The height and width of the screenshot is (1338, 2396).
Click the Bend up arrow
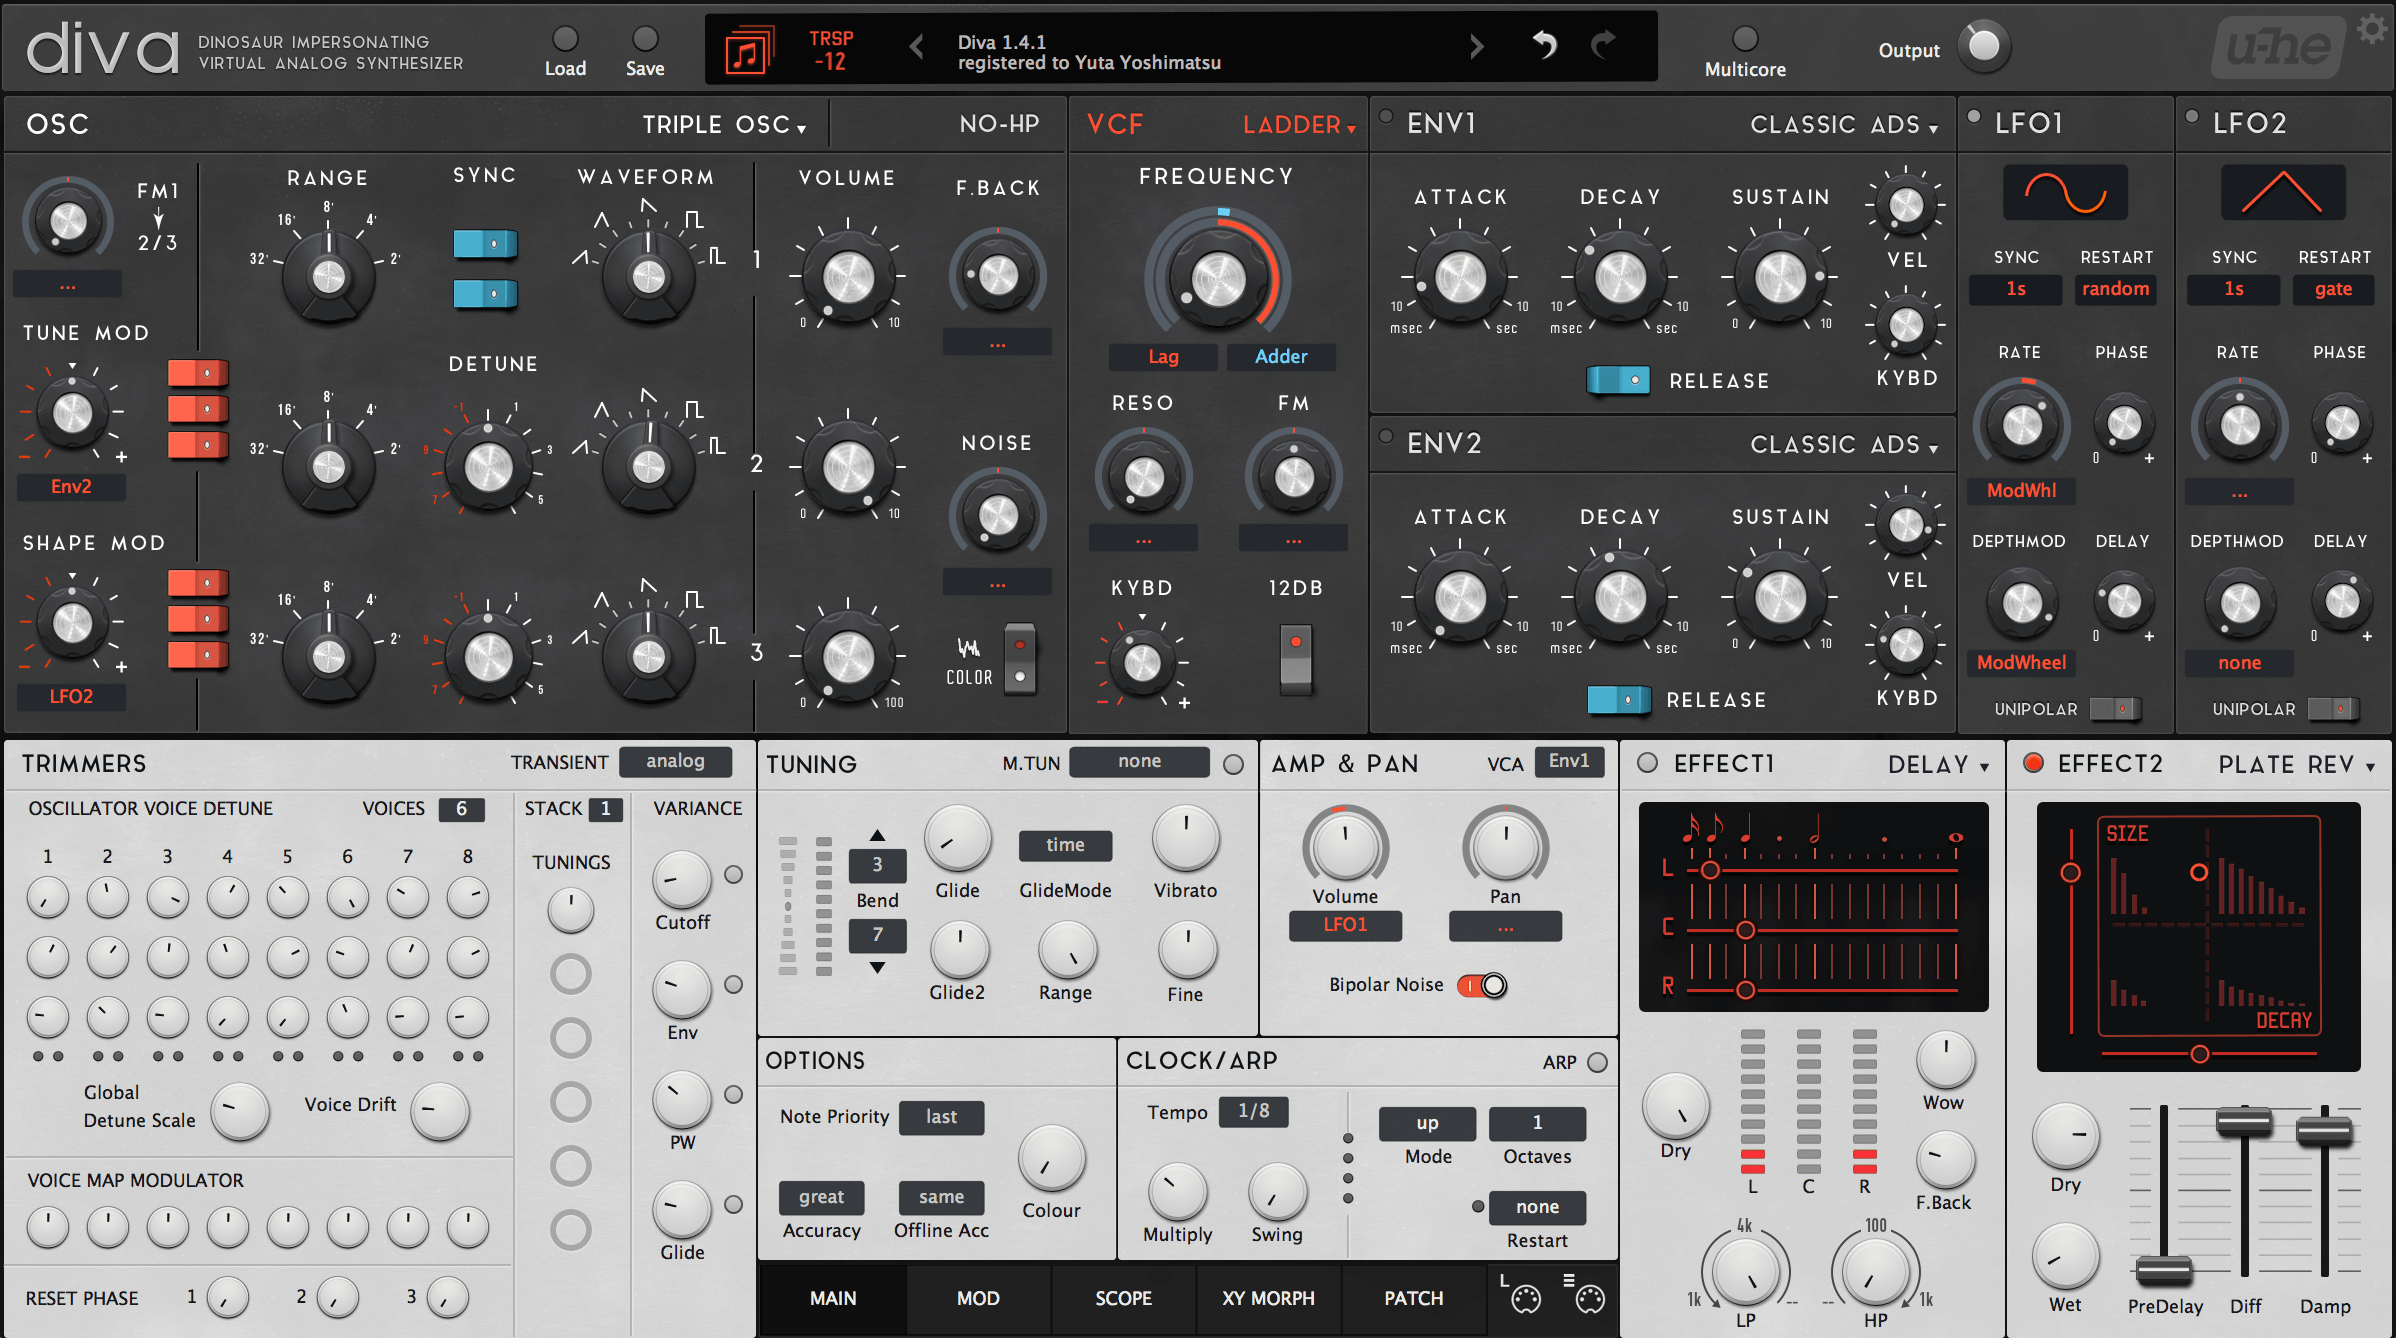pos(877,835)
